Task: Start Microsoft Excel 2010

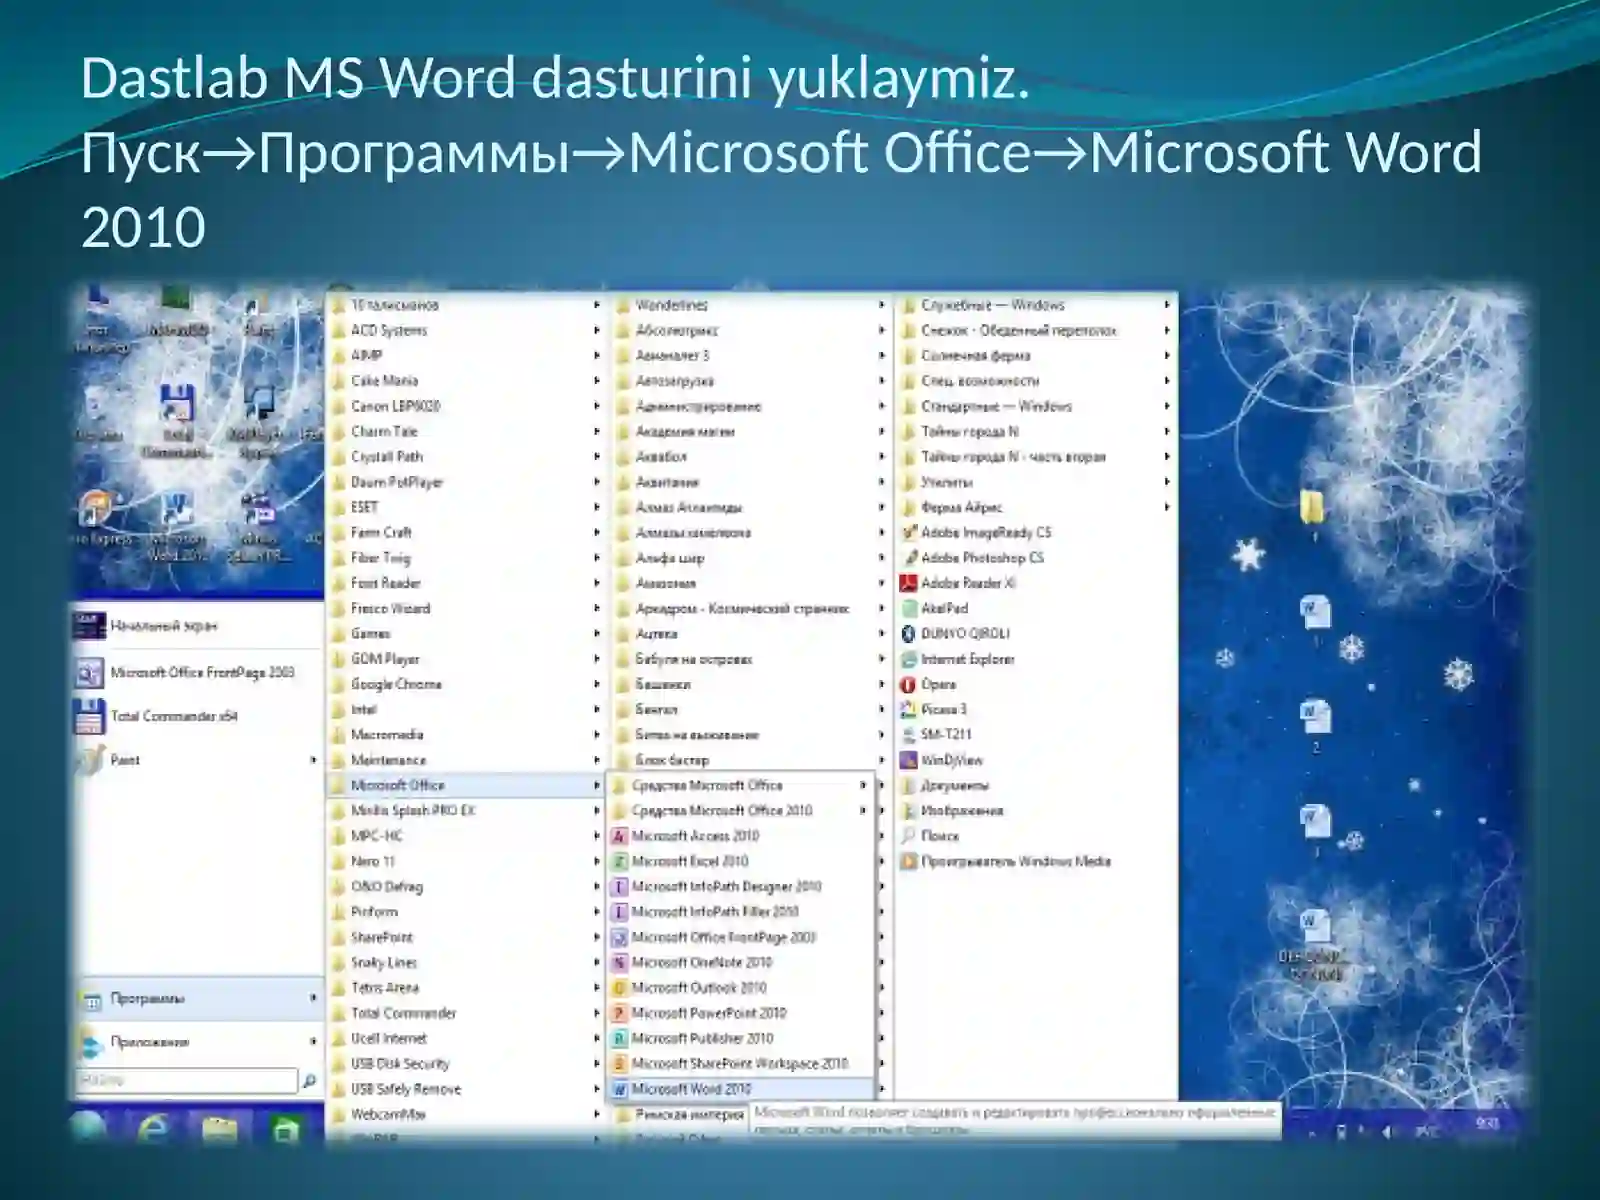Action: (x=740, y=861)
